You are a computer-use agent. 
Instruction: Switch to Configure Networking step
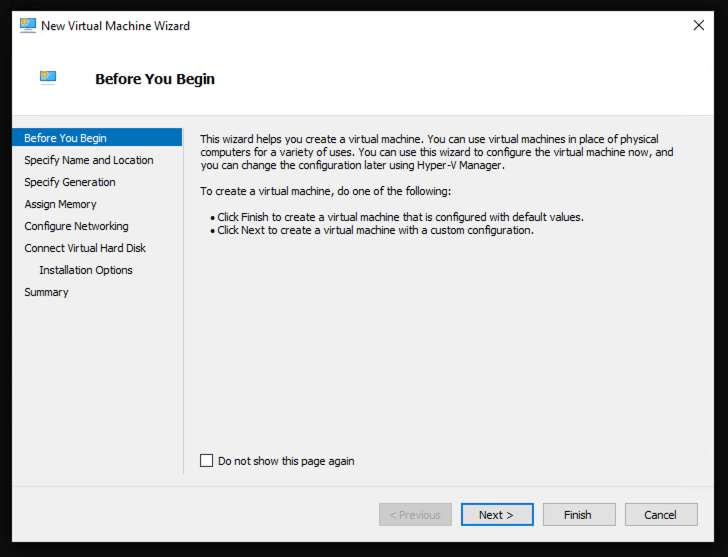coord(76,226)
